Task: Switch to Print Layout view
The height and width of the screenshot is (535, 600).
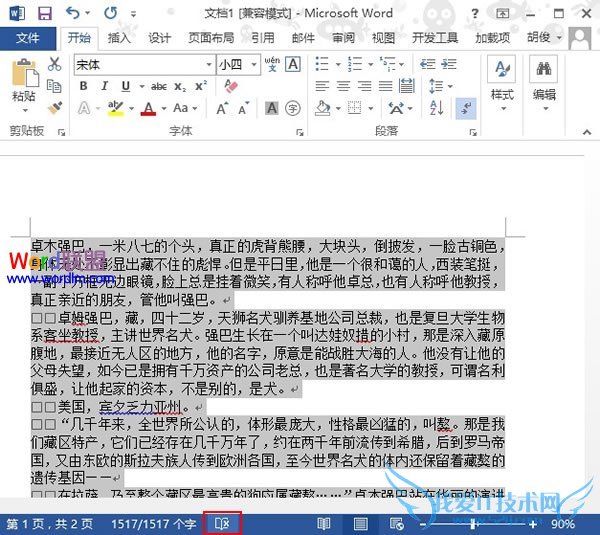Action: 360,524
